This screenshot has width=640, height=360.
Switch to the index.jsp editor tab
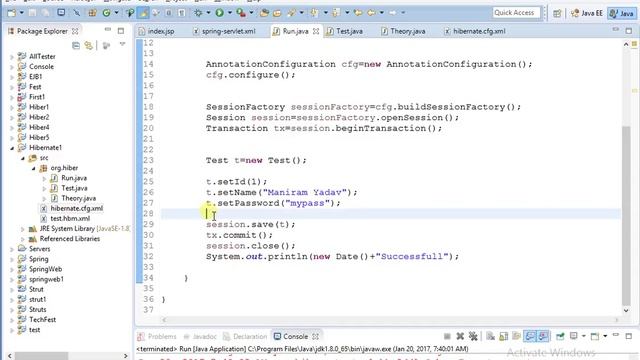[157, 31]
